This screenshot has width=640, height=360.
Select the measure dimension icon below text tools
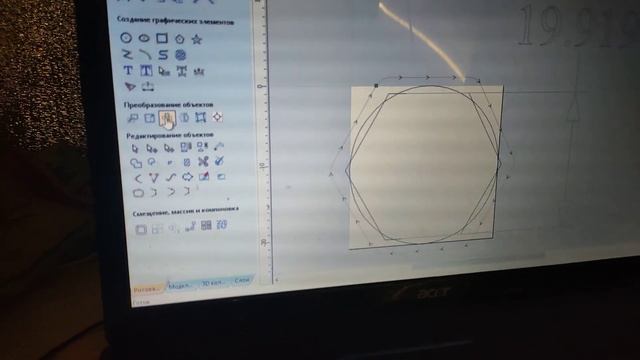click(x=148, y=87)
